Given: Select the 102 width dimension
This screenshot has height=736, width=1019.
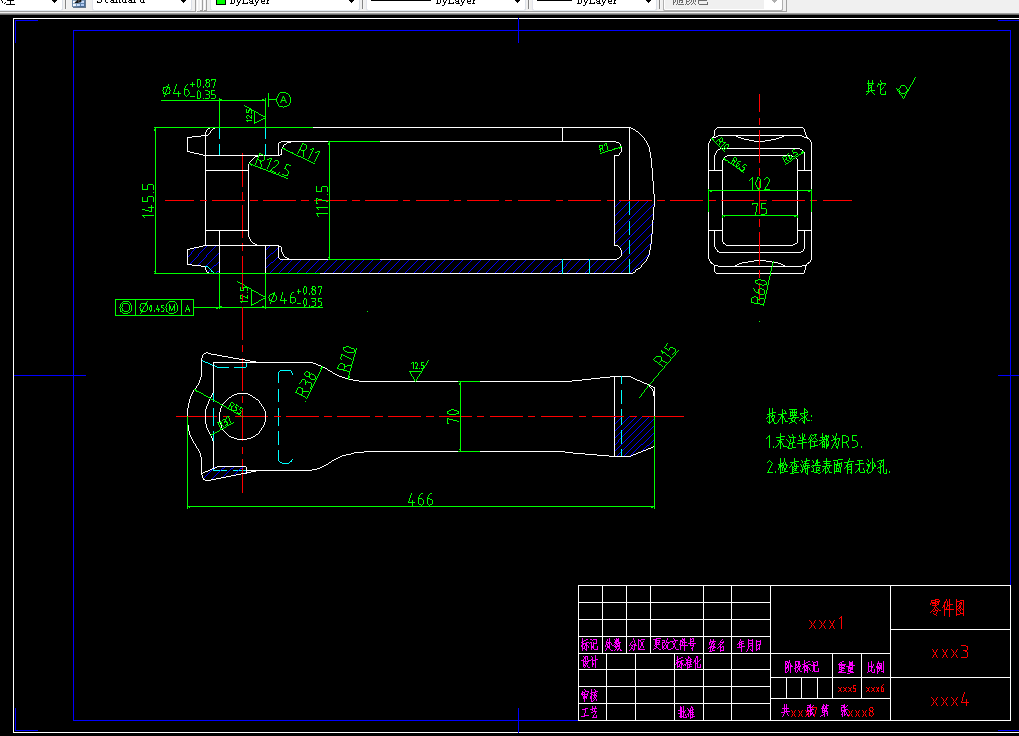Looking at the screenshot, I should (760, 184).
